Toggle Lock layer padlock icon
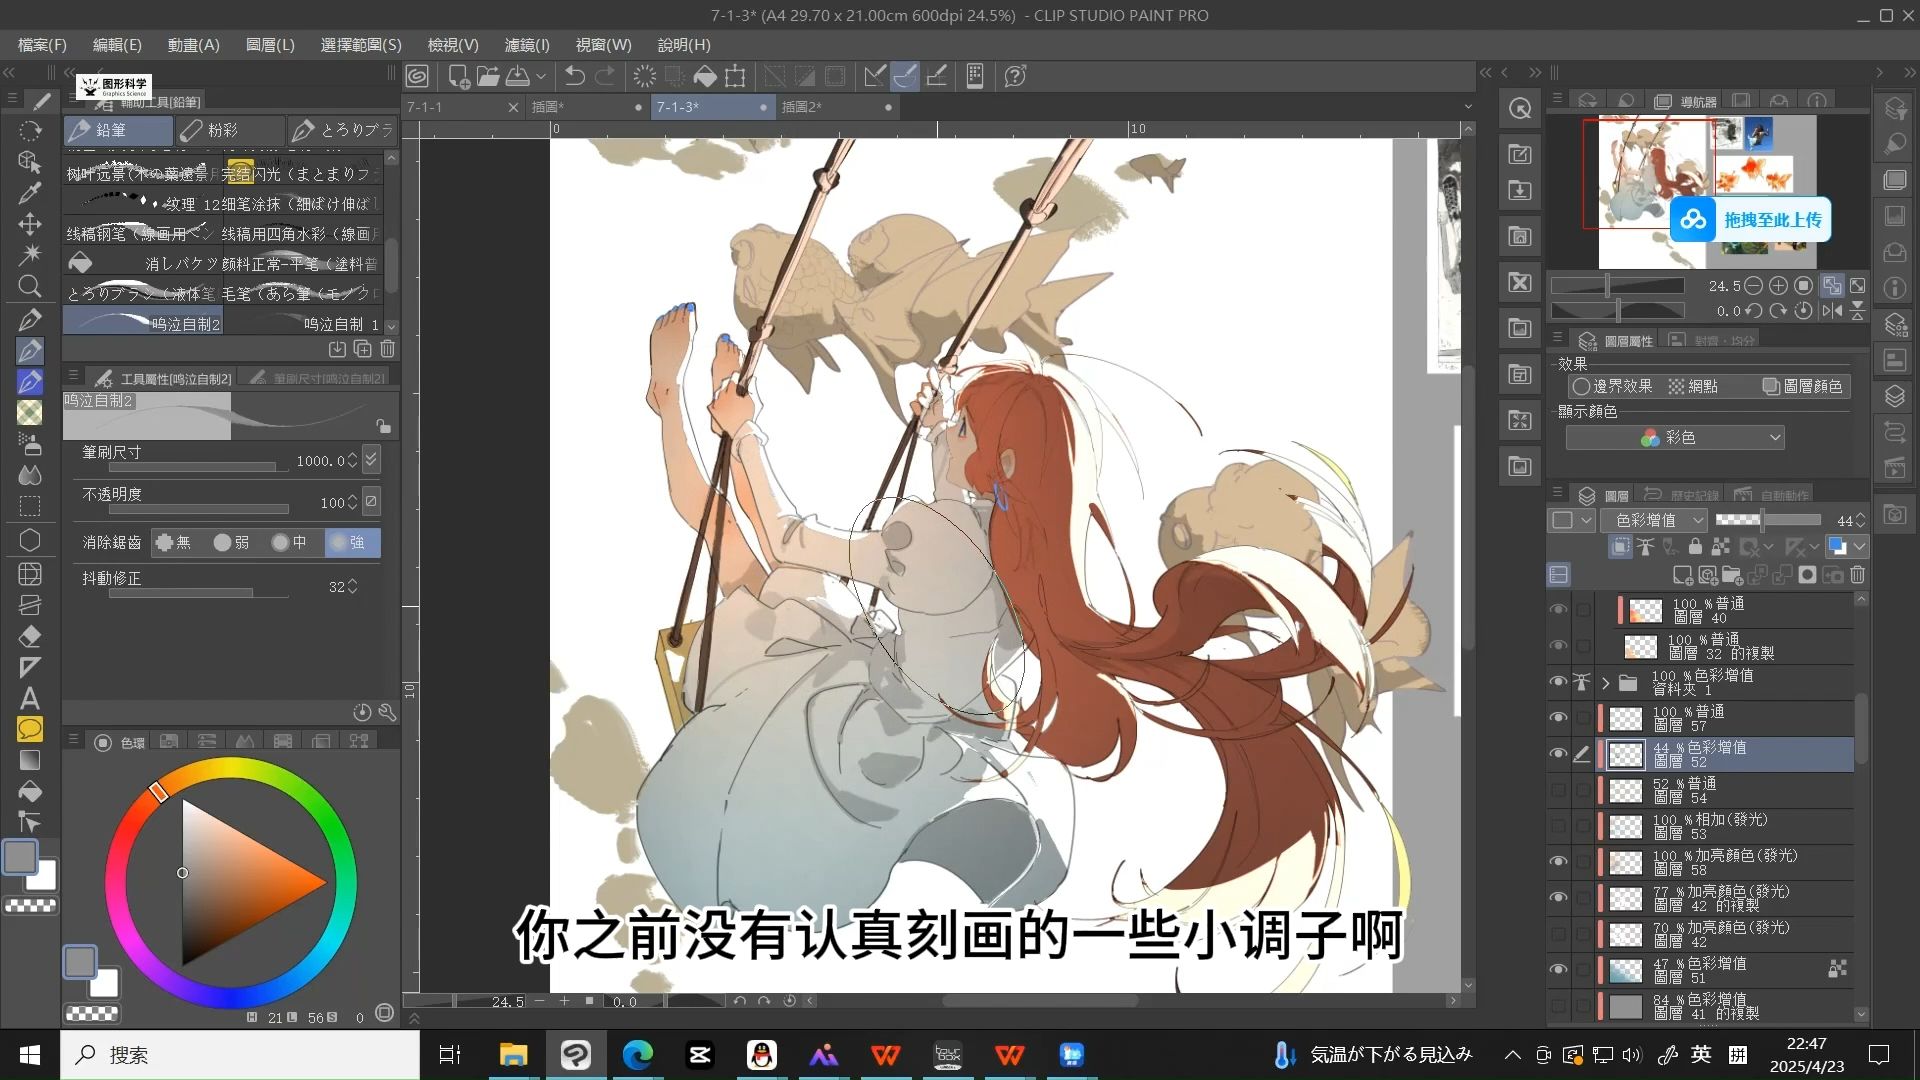The height and width of the screenshot is (1080, 1920). click(1694, 547)
